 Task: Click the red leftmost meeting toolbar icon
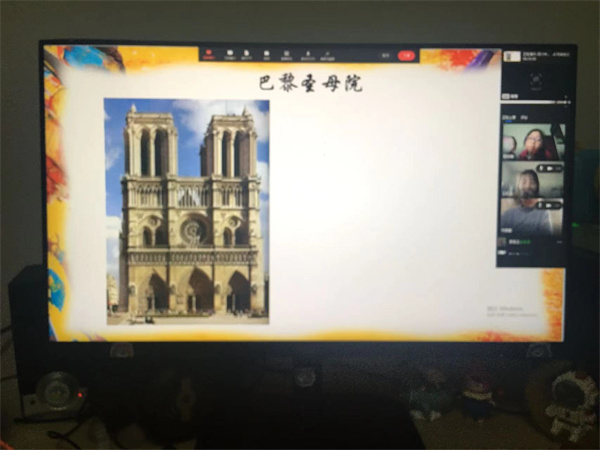209,54
